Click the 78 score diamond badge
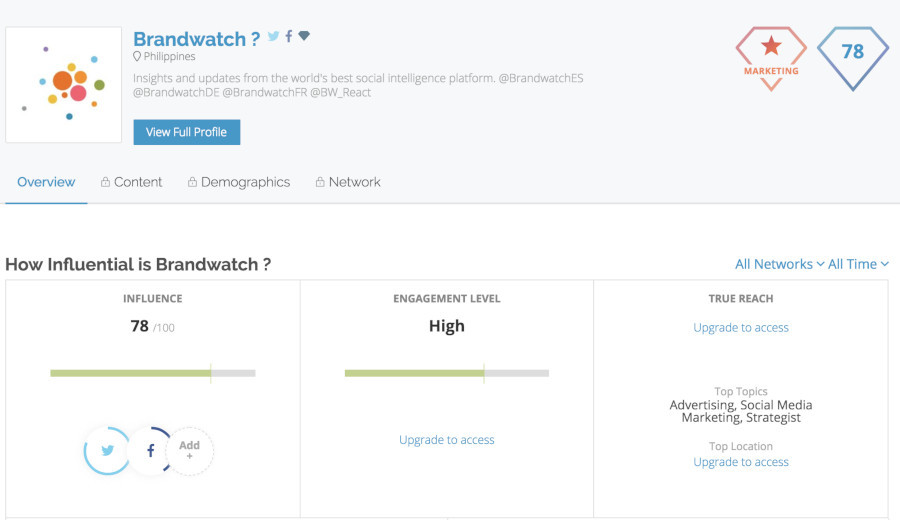 pyautogui.click(x=852, y=59)
